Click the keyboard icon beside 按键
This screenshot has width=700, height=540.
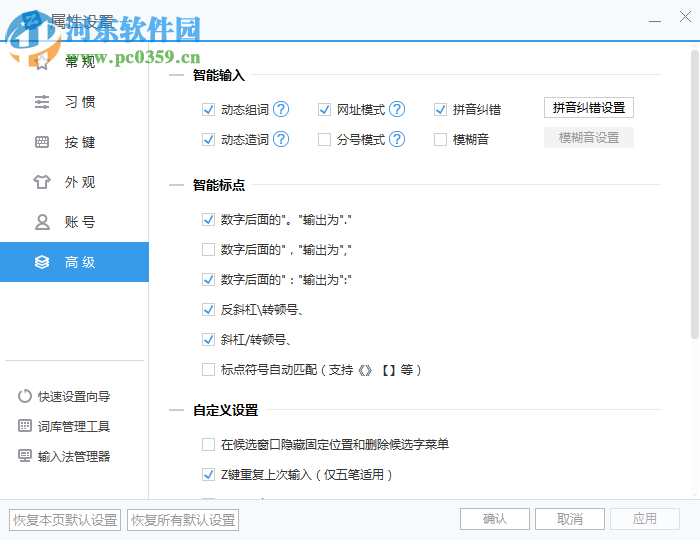(x=42, y=142)
